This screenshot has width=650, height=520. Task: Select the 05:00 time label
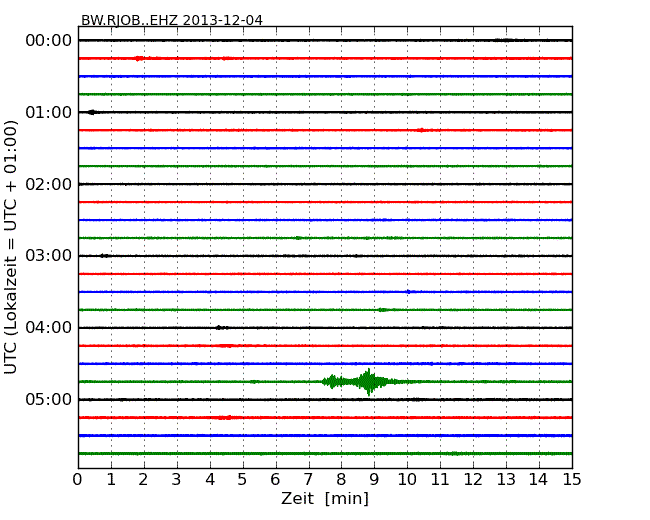(49, 399)
